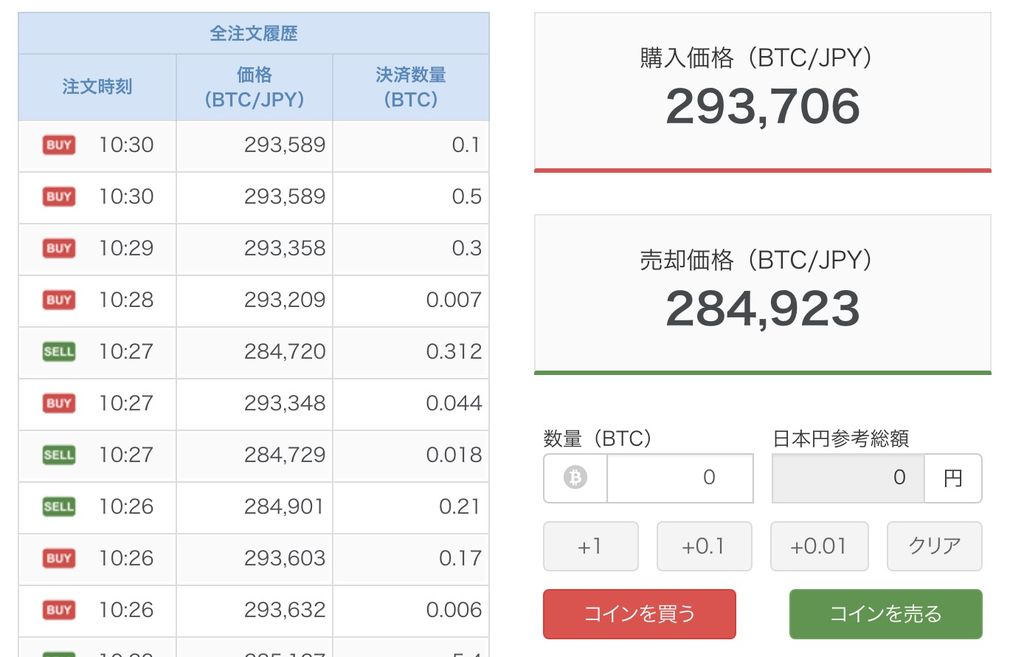This screenshot has height=657, width=1024.
Task: Click the SELL badge for 284,720
Action: [x=59, y=351]
